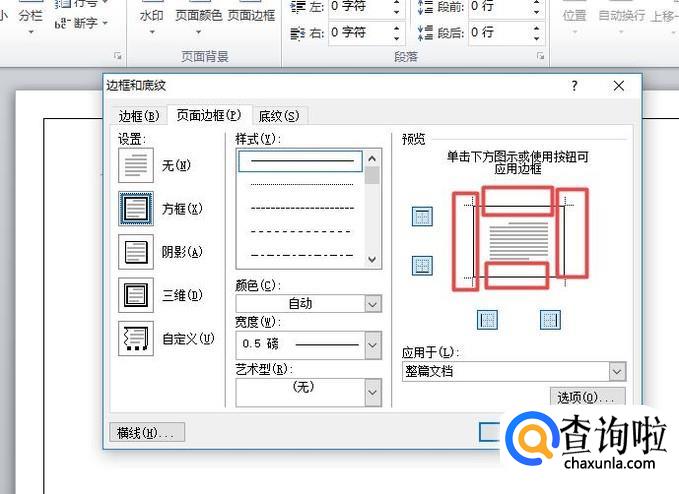The width and height of the screenshot is (679, 494).
Task: Select the dotted line style in list
Action: pos(301,184)
